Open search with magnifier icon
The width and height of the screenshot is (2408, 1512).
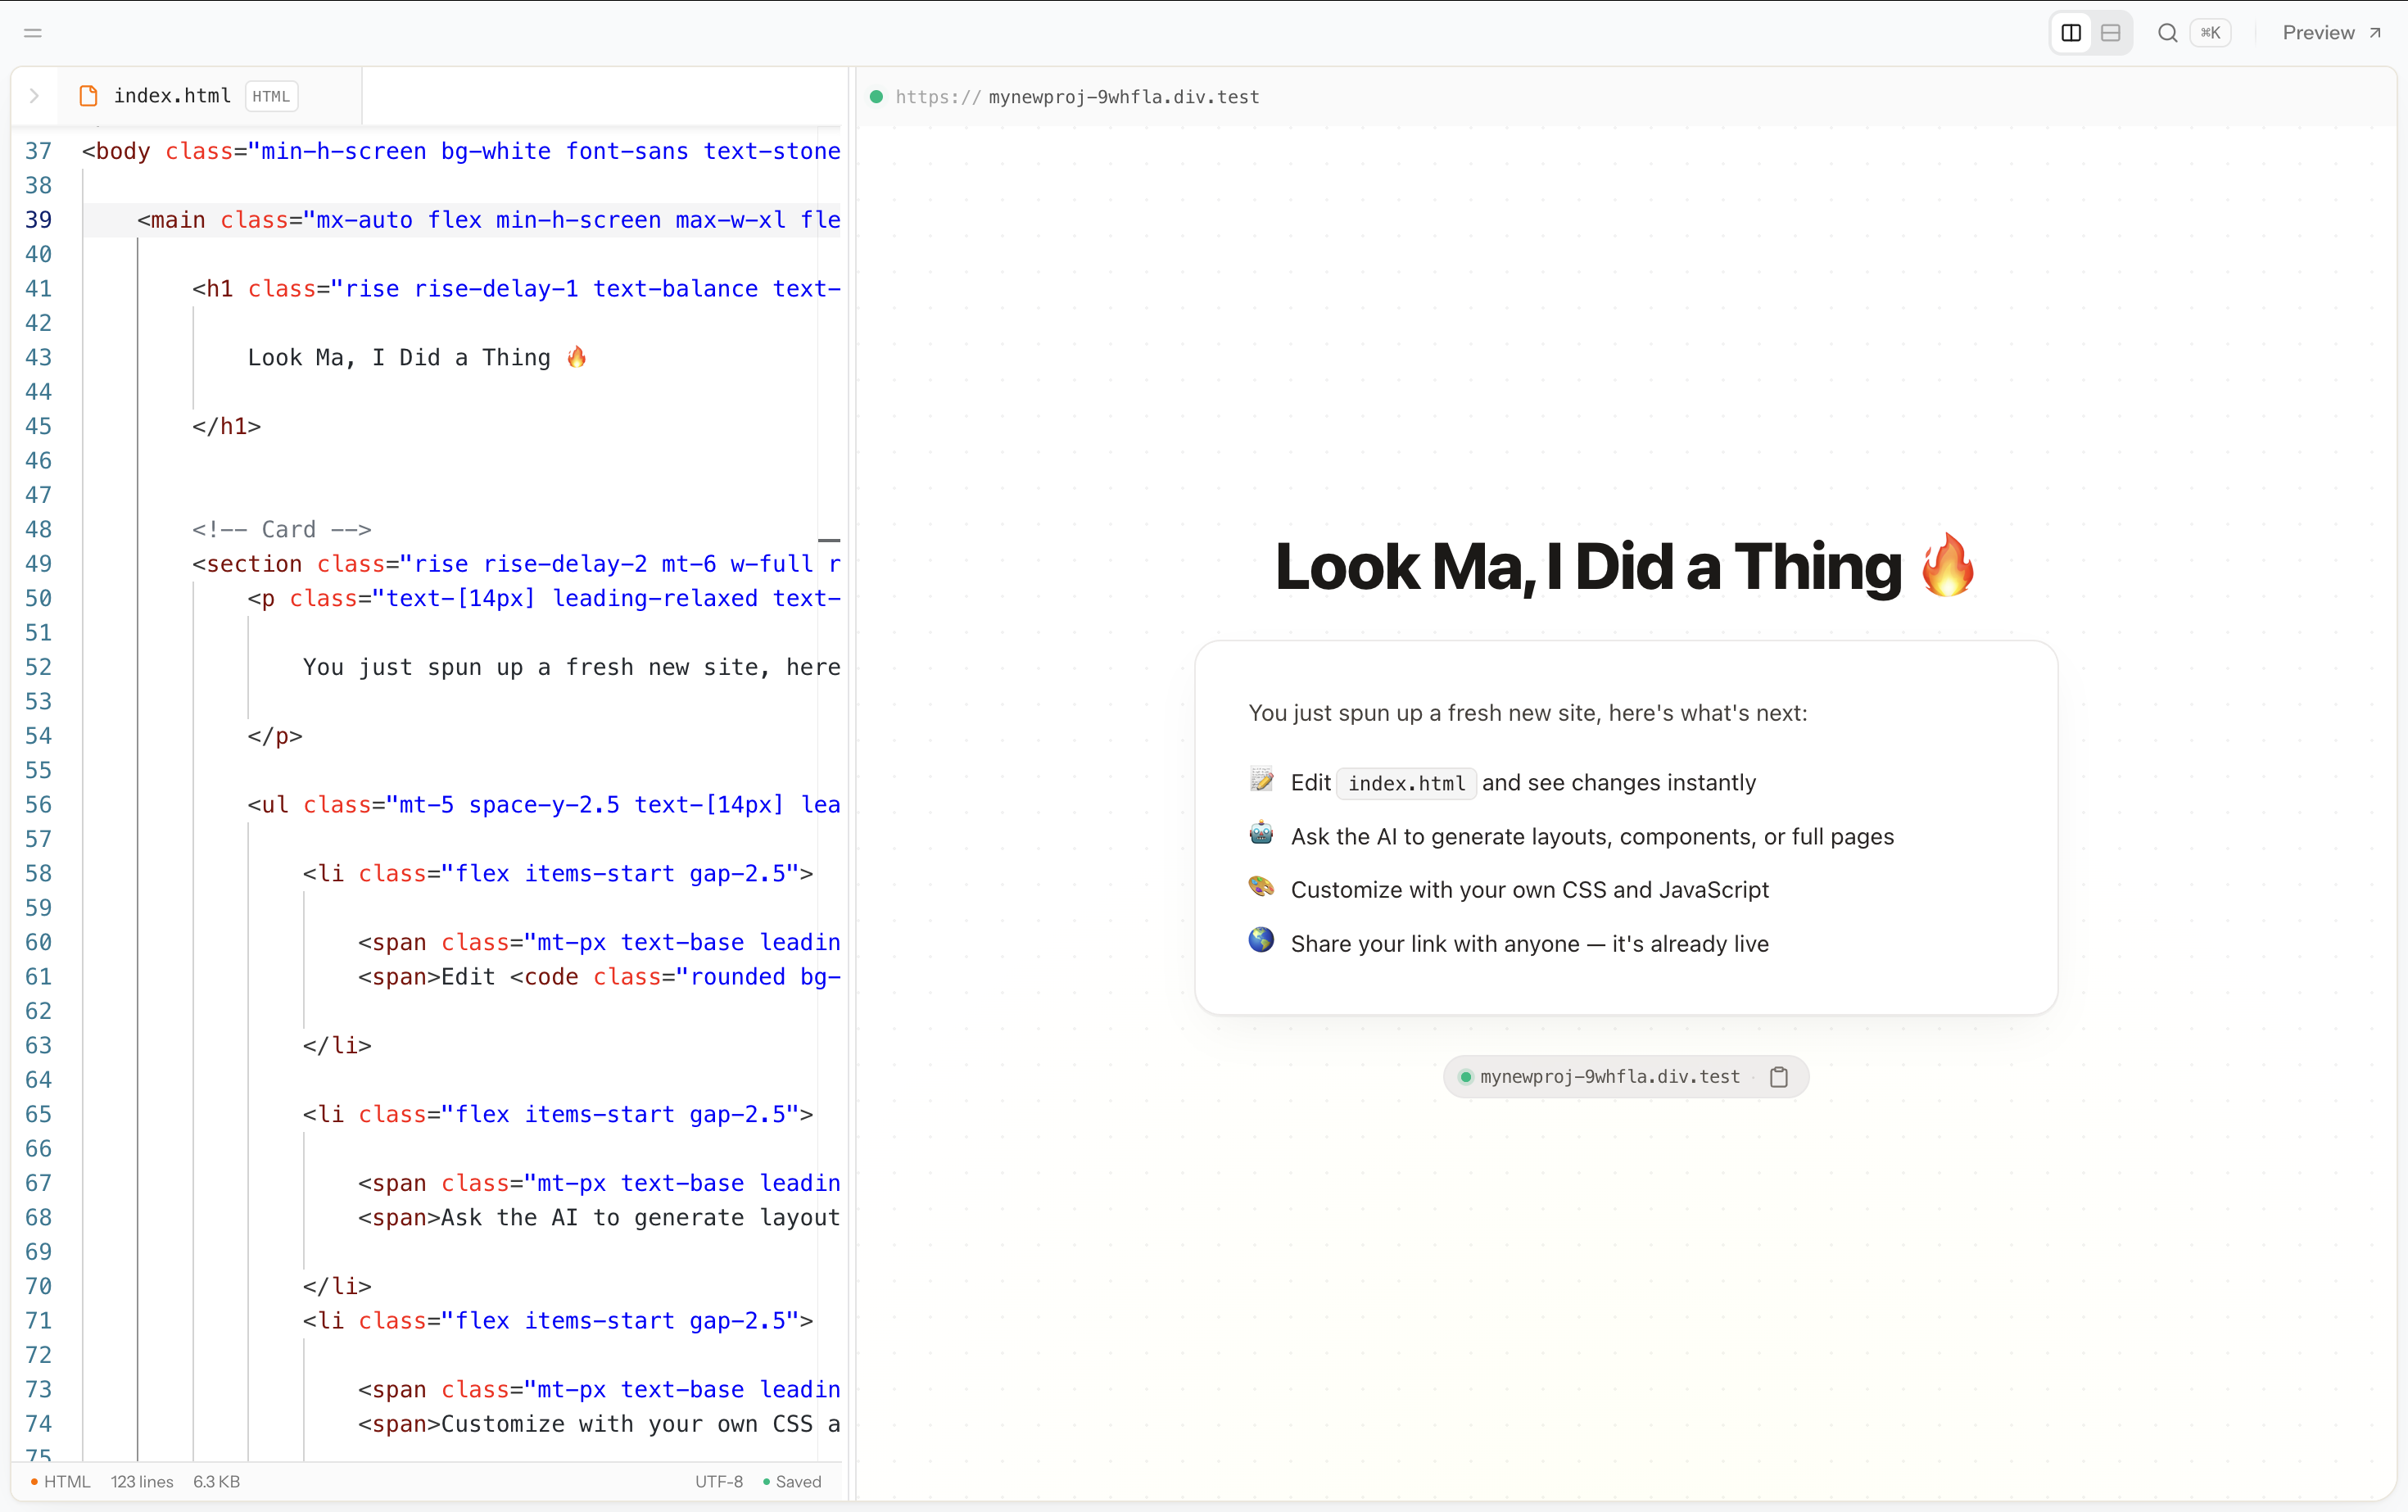[2167, 33]
